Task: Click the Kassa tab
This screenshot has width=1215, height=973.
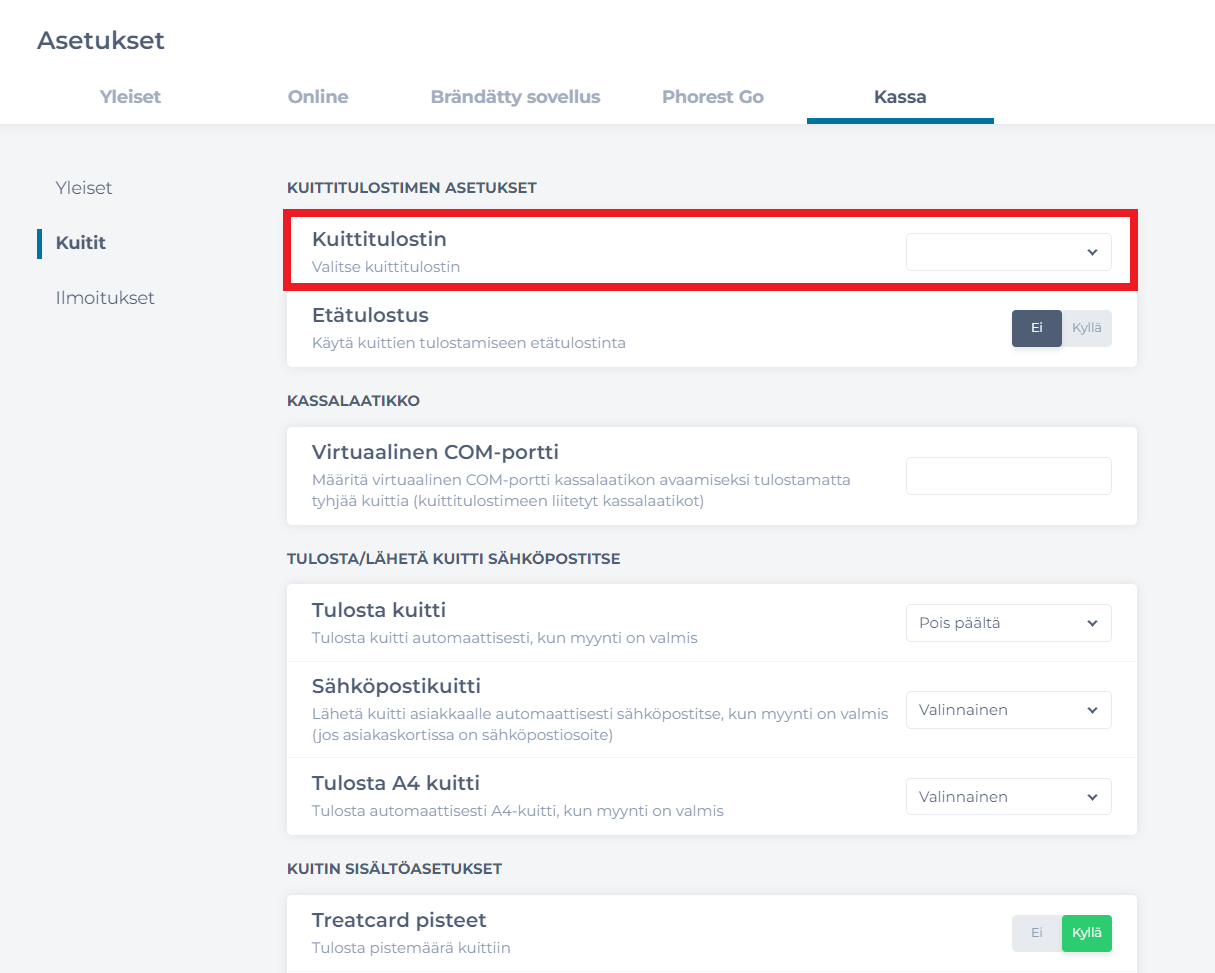Action: (899, 97)
